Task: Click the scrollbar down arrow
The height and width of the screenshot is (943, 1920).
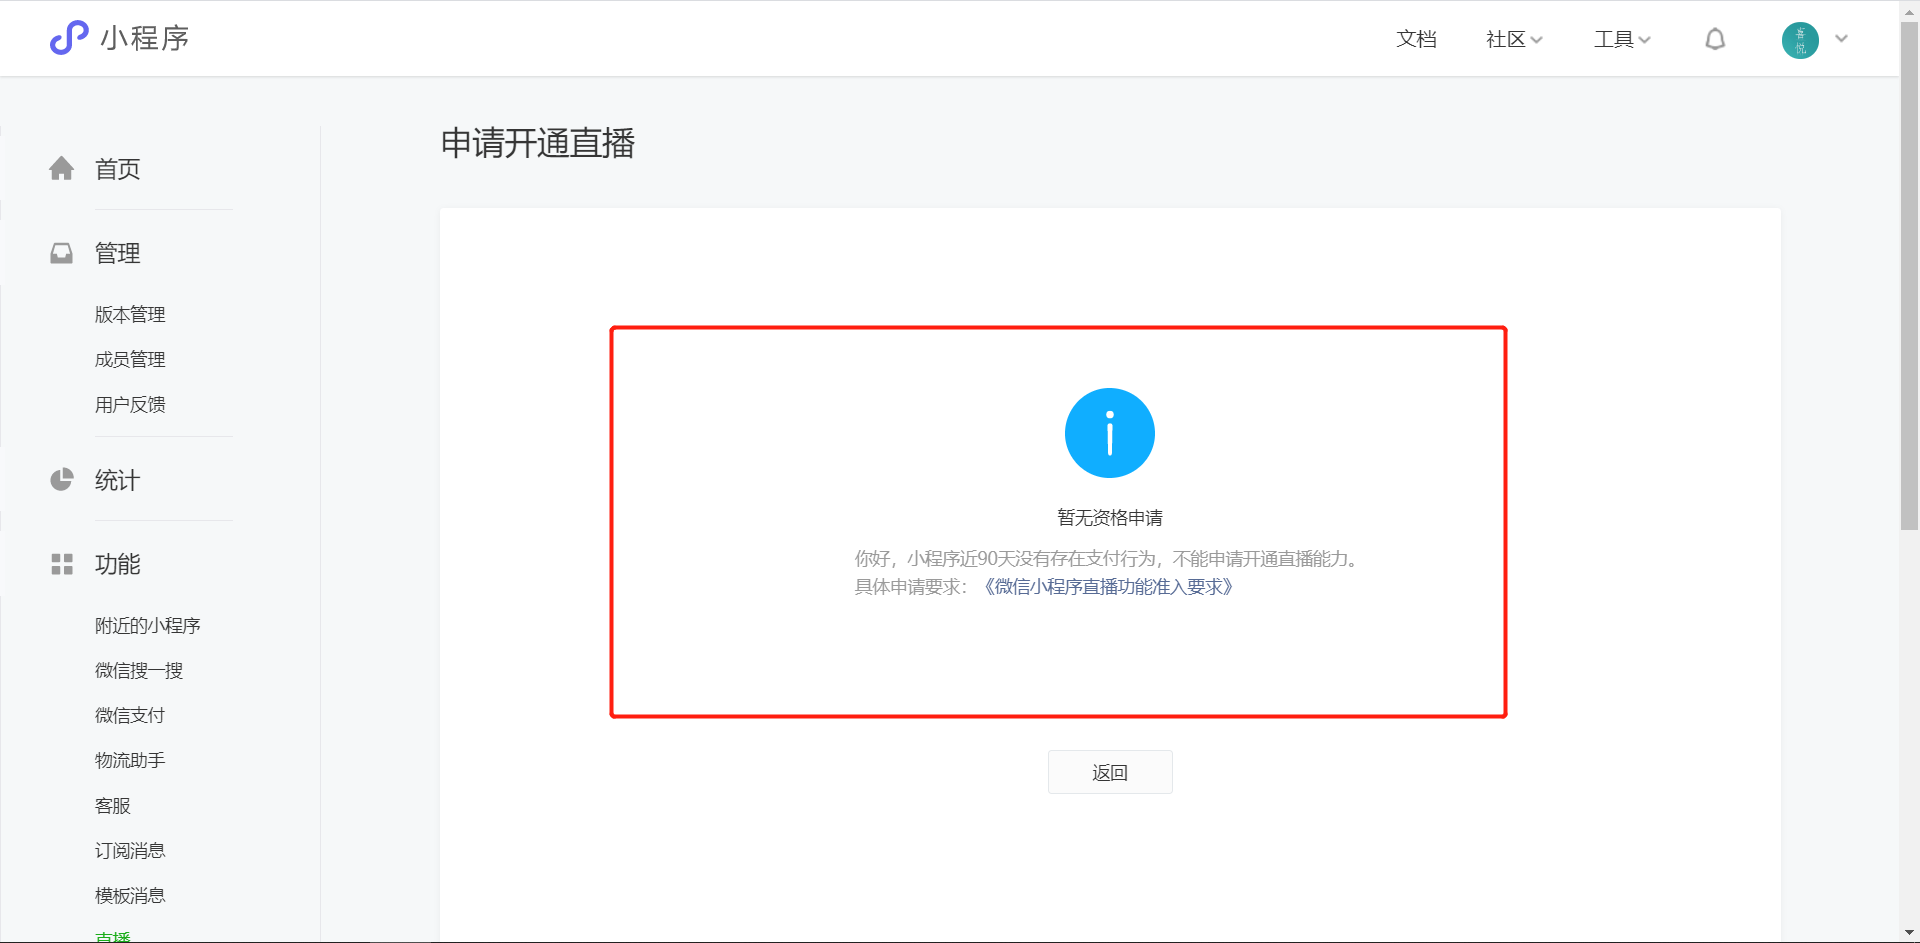Action: click(x=1909, y=933)
